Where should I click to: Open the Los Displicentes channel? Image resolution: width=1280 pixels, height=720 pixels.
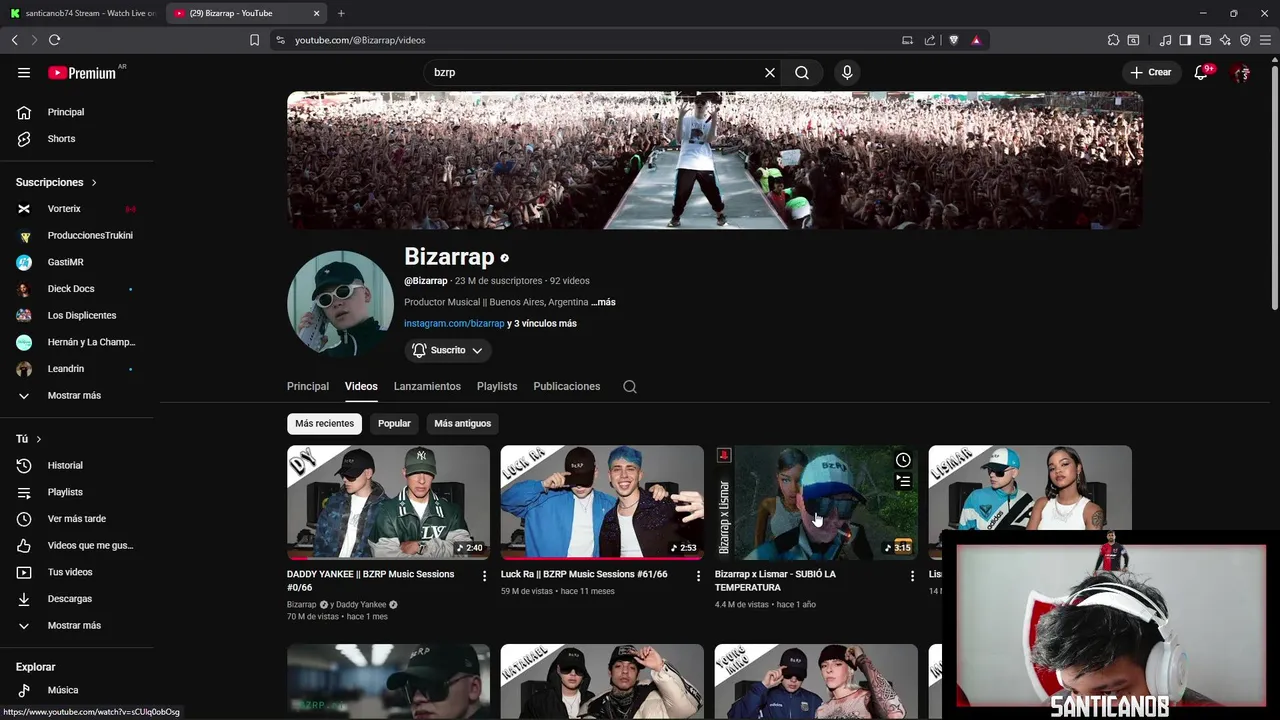coord(78,315)
